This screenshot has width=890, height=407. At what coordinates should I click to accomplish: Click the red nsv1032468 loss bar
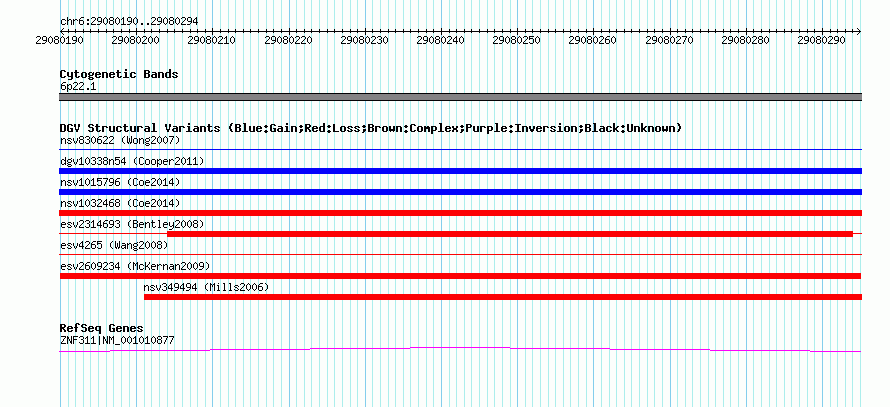click(x=461, y=213)
